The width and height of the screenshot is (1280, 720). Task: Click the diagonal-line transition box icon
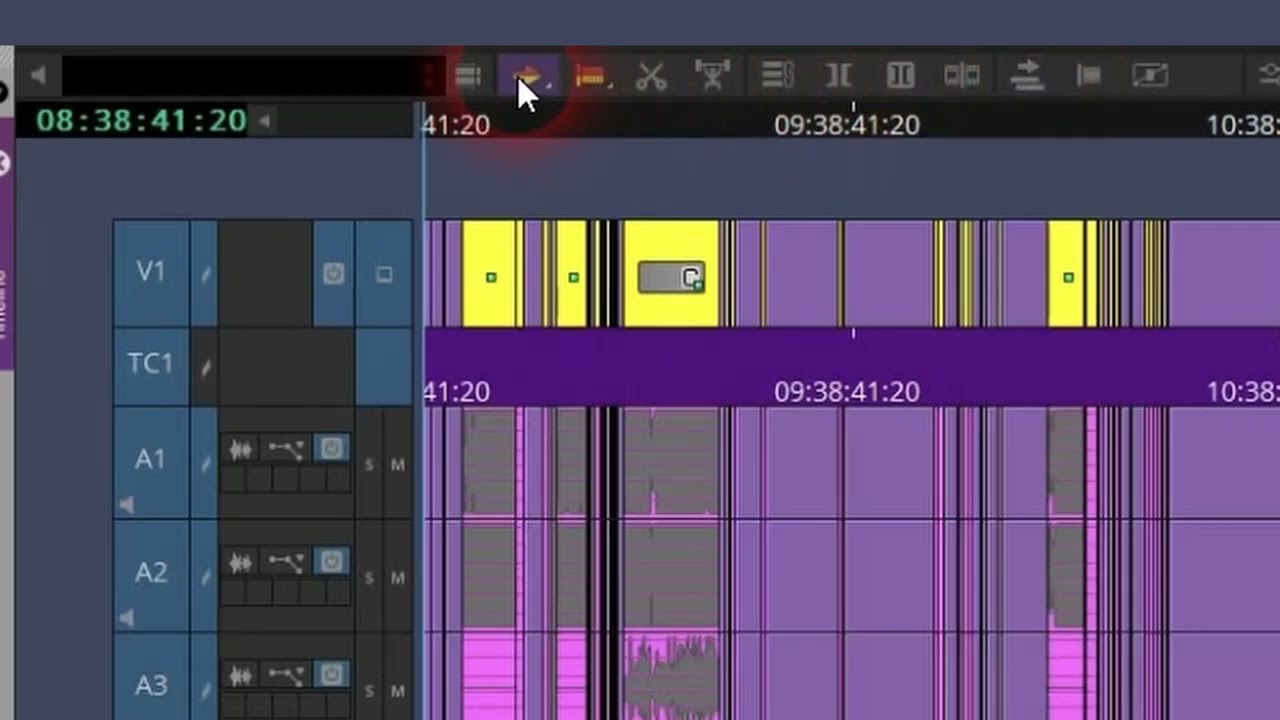point(1150,75)
